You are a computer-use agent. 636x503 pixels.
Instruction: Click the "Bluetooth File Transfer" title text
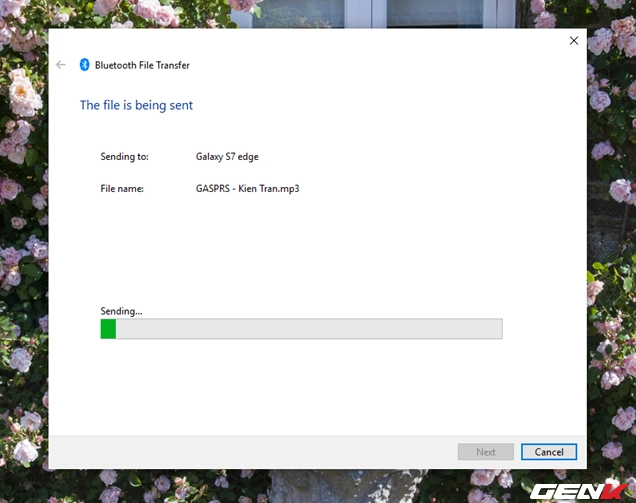coord(142,65)
